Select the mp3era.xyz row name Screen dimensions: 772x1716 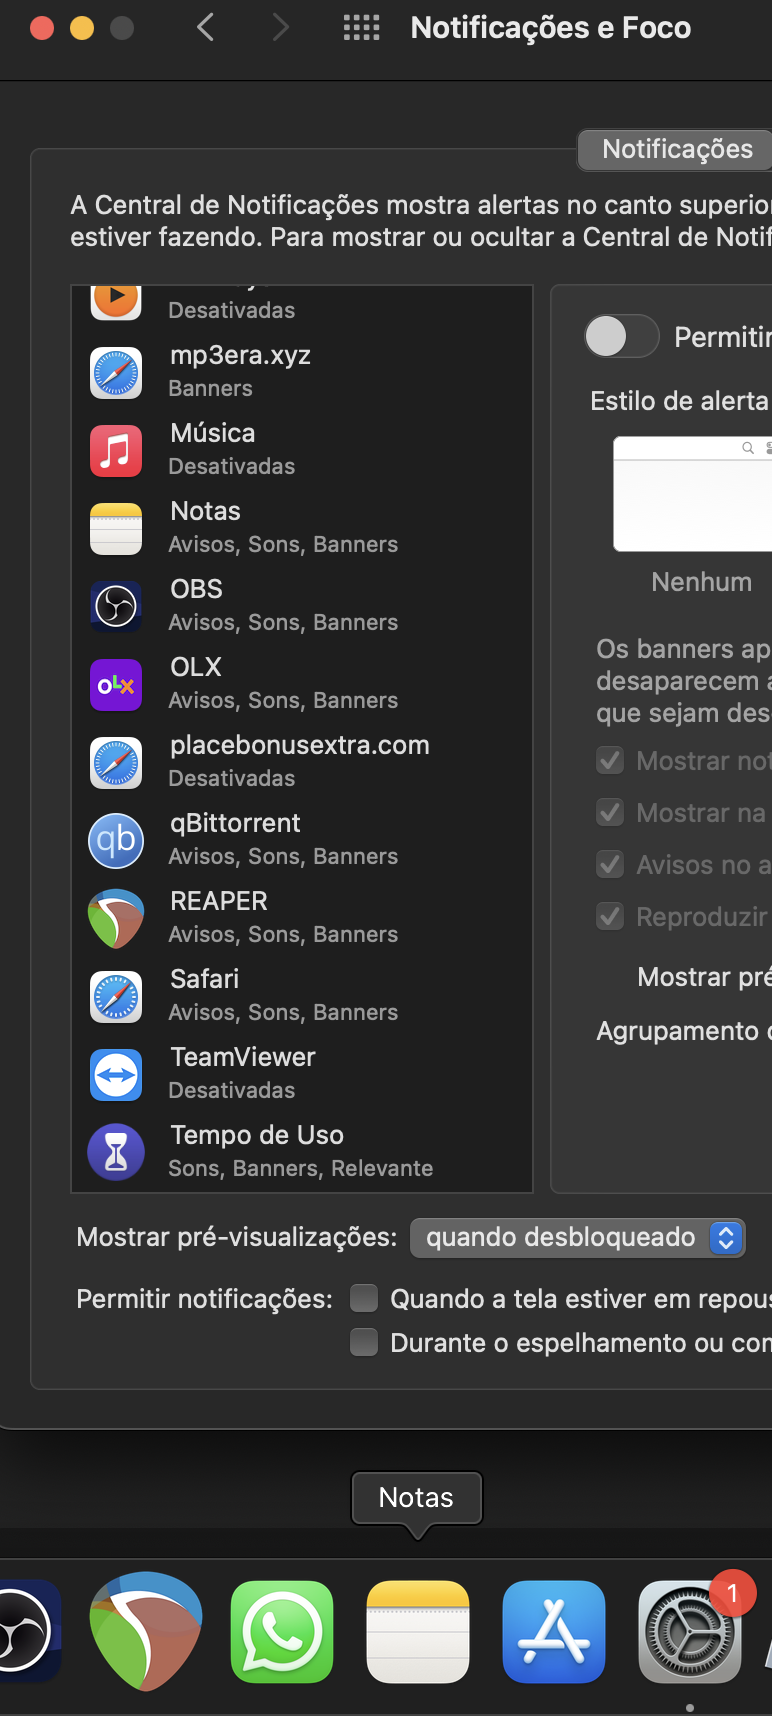click(241, 355)
